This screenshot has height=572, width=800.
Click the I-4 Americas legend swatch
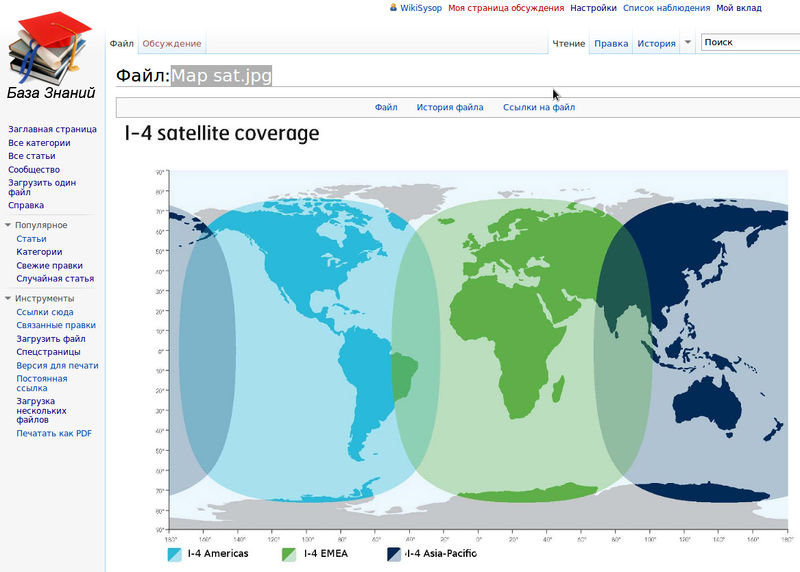[174, 555]
